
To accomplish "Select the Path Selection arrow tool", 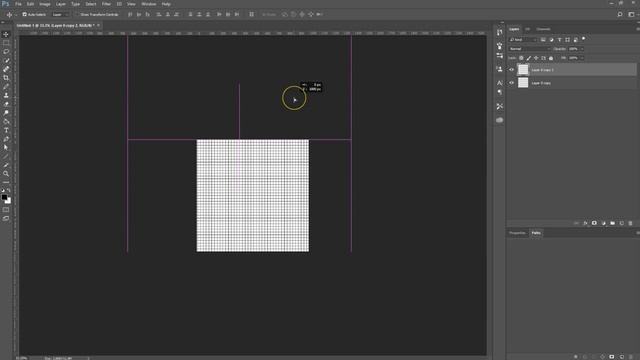I will coord(6,148).
